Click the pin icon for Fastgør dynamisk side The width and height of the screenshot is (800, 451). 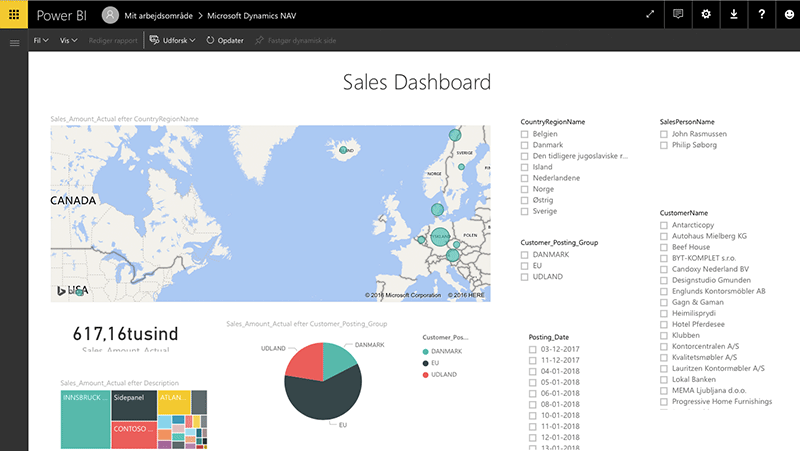(259, 40)
